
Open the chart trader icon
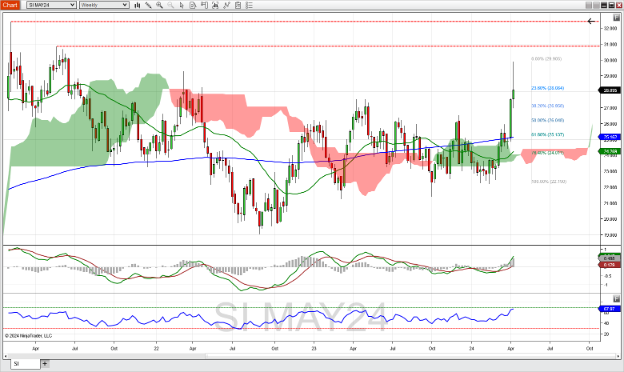pyautogui.click(x=204, y=5)
